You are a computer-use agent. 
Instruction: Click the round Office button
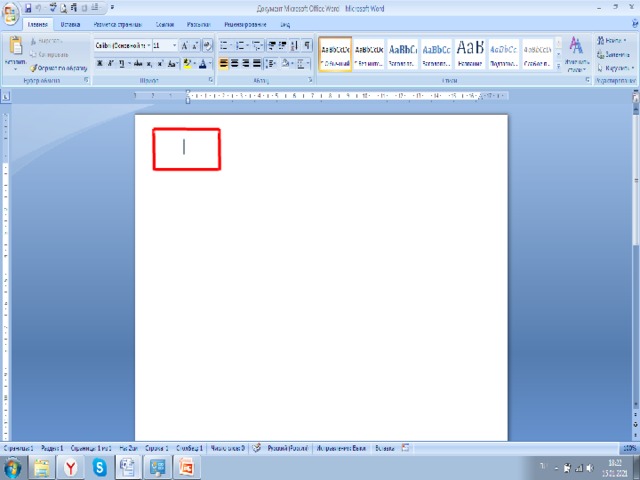pyautogui.click(x=10, y=13)
